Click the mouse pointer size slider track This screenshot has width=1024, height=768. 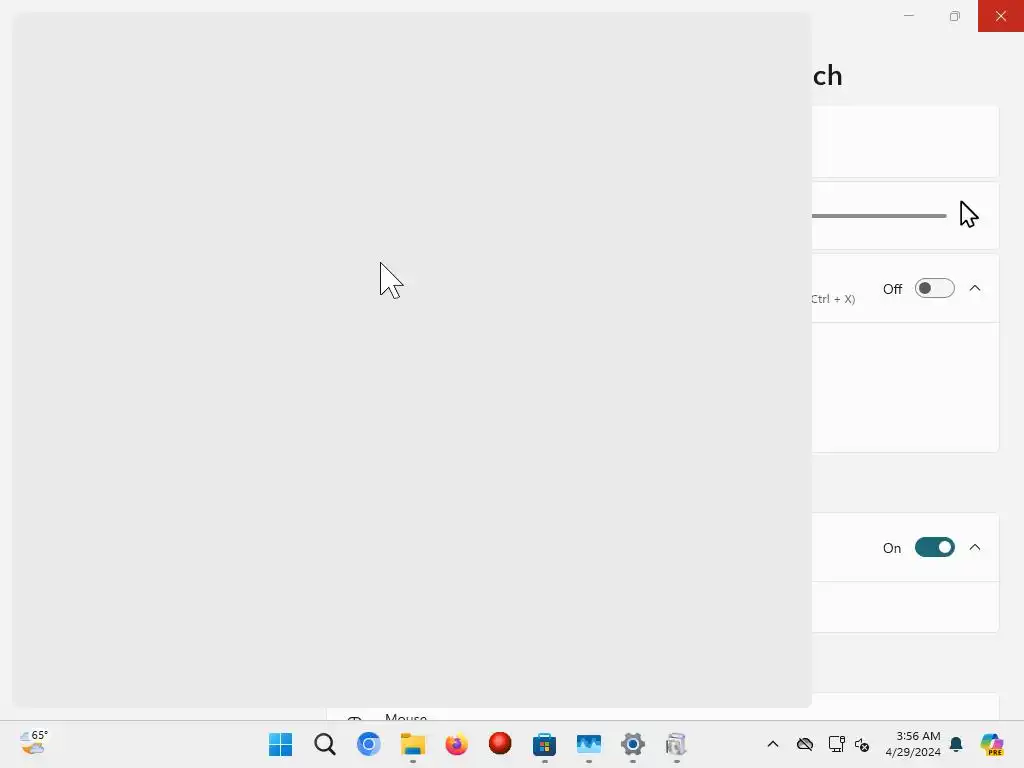click(879, 216)
